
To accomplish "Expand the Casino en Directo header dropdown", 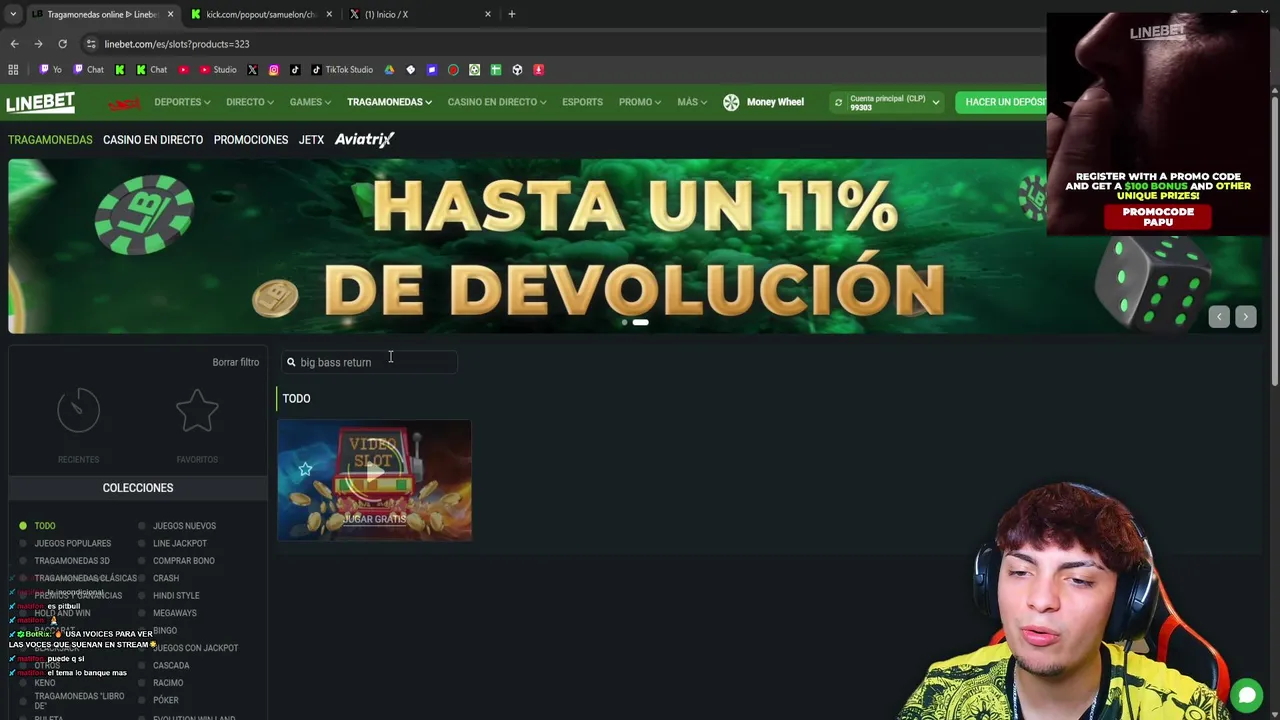I will [x=497, y=102].
